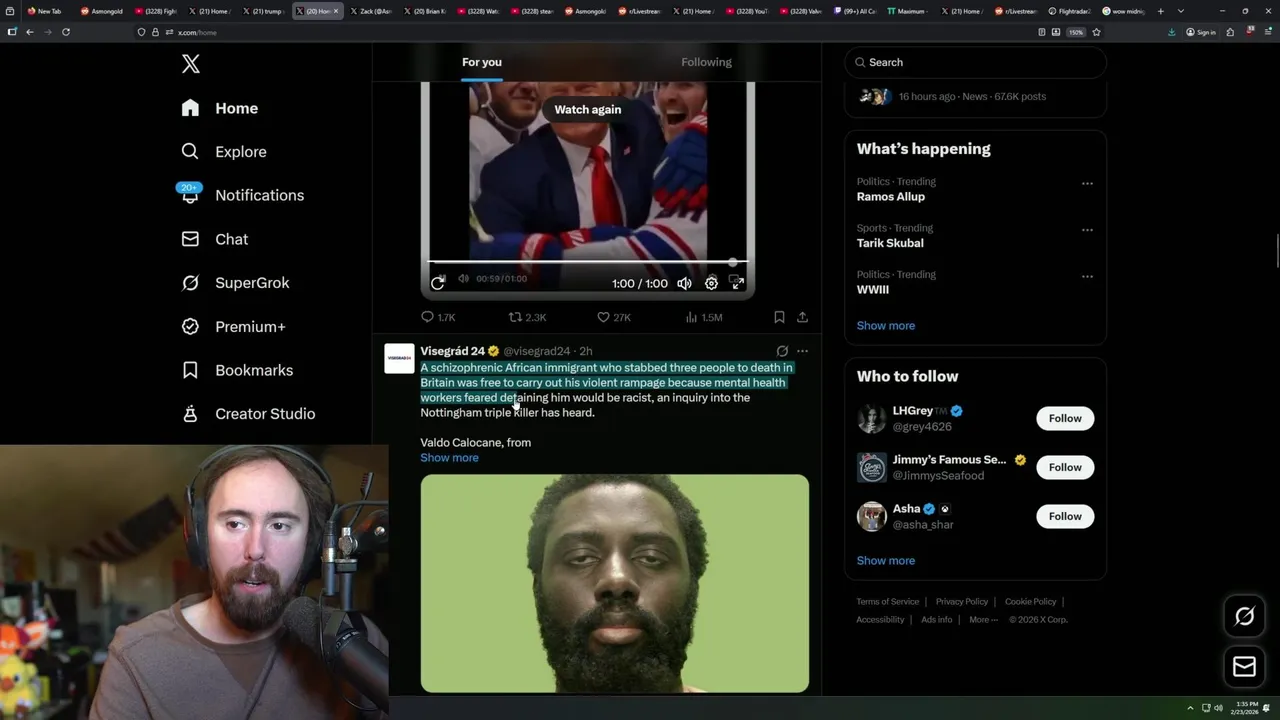Click the video progress bar
Viewport: 1280px width, 720px height.
click(x=588, y=262)
